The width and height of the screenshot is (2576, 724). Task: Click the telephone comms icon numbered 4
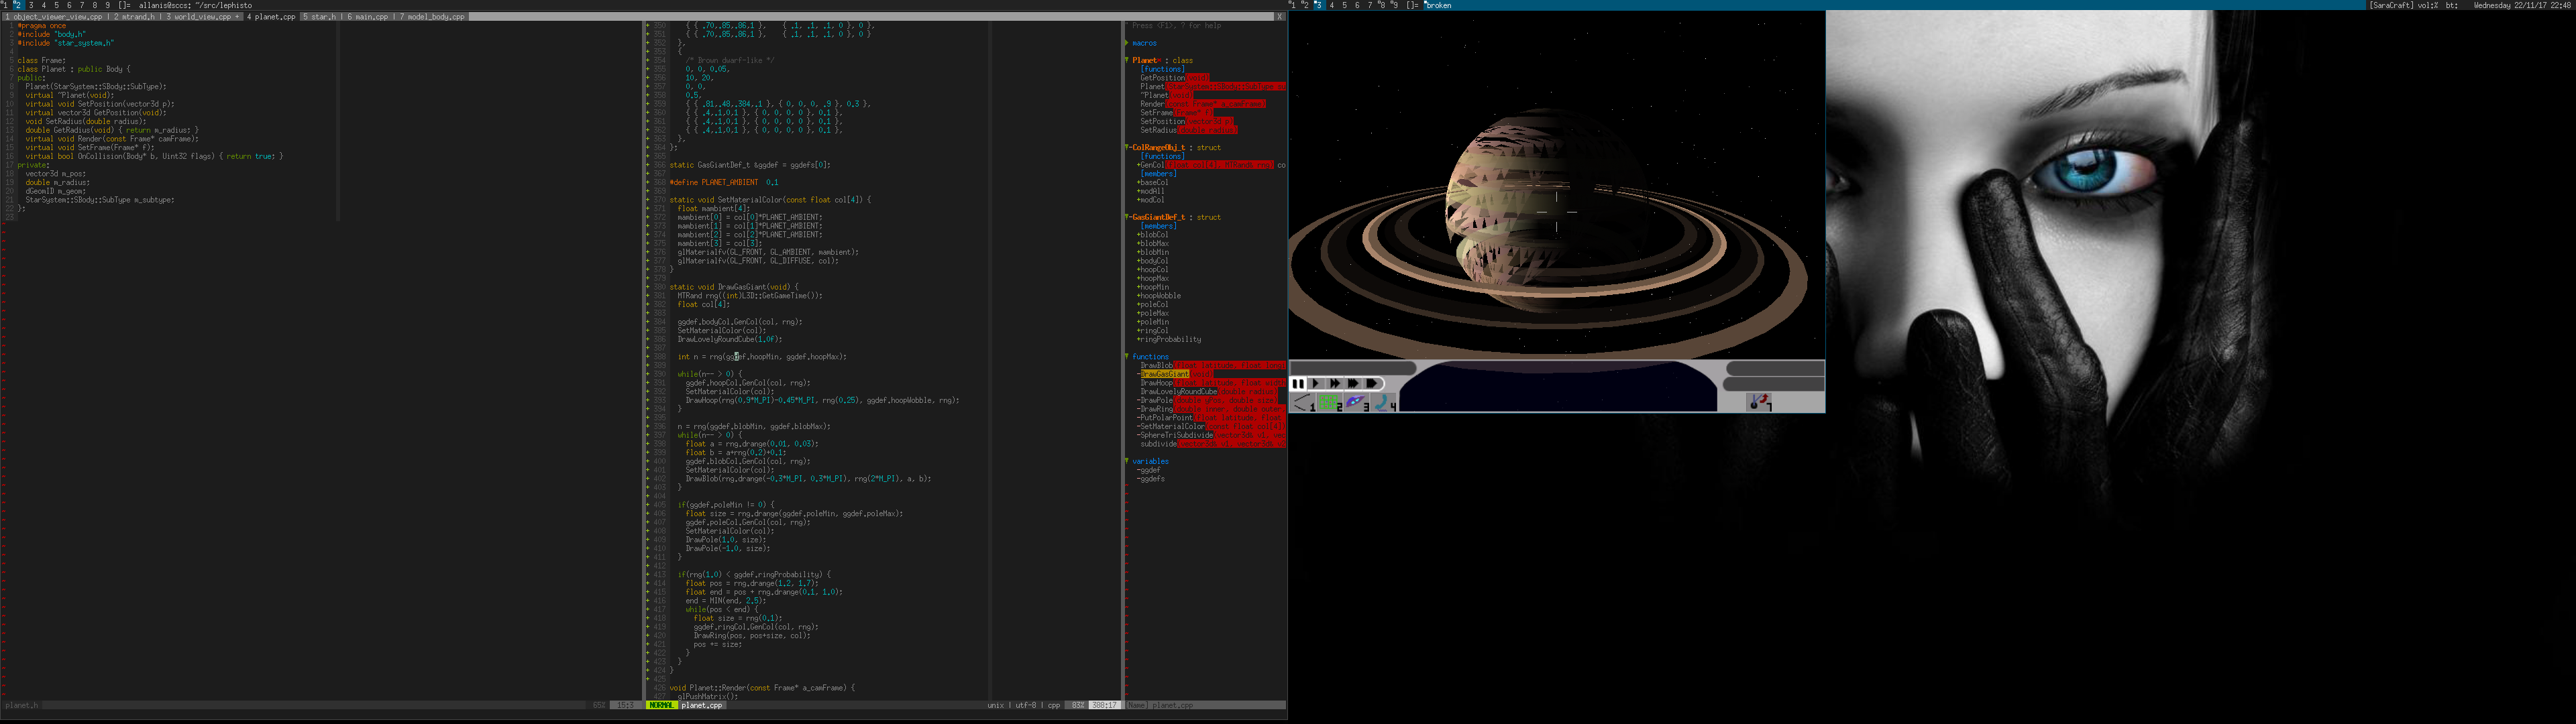click(x=1383, y=402)
